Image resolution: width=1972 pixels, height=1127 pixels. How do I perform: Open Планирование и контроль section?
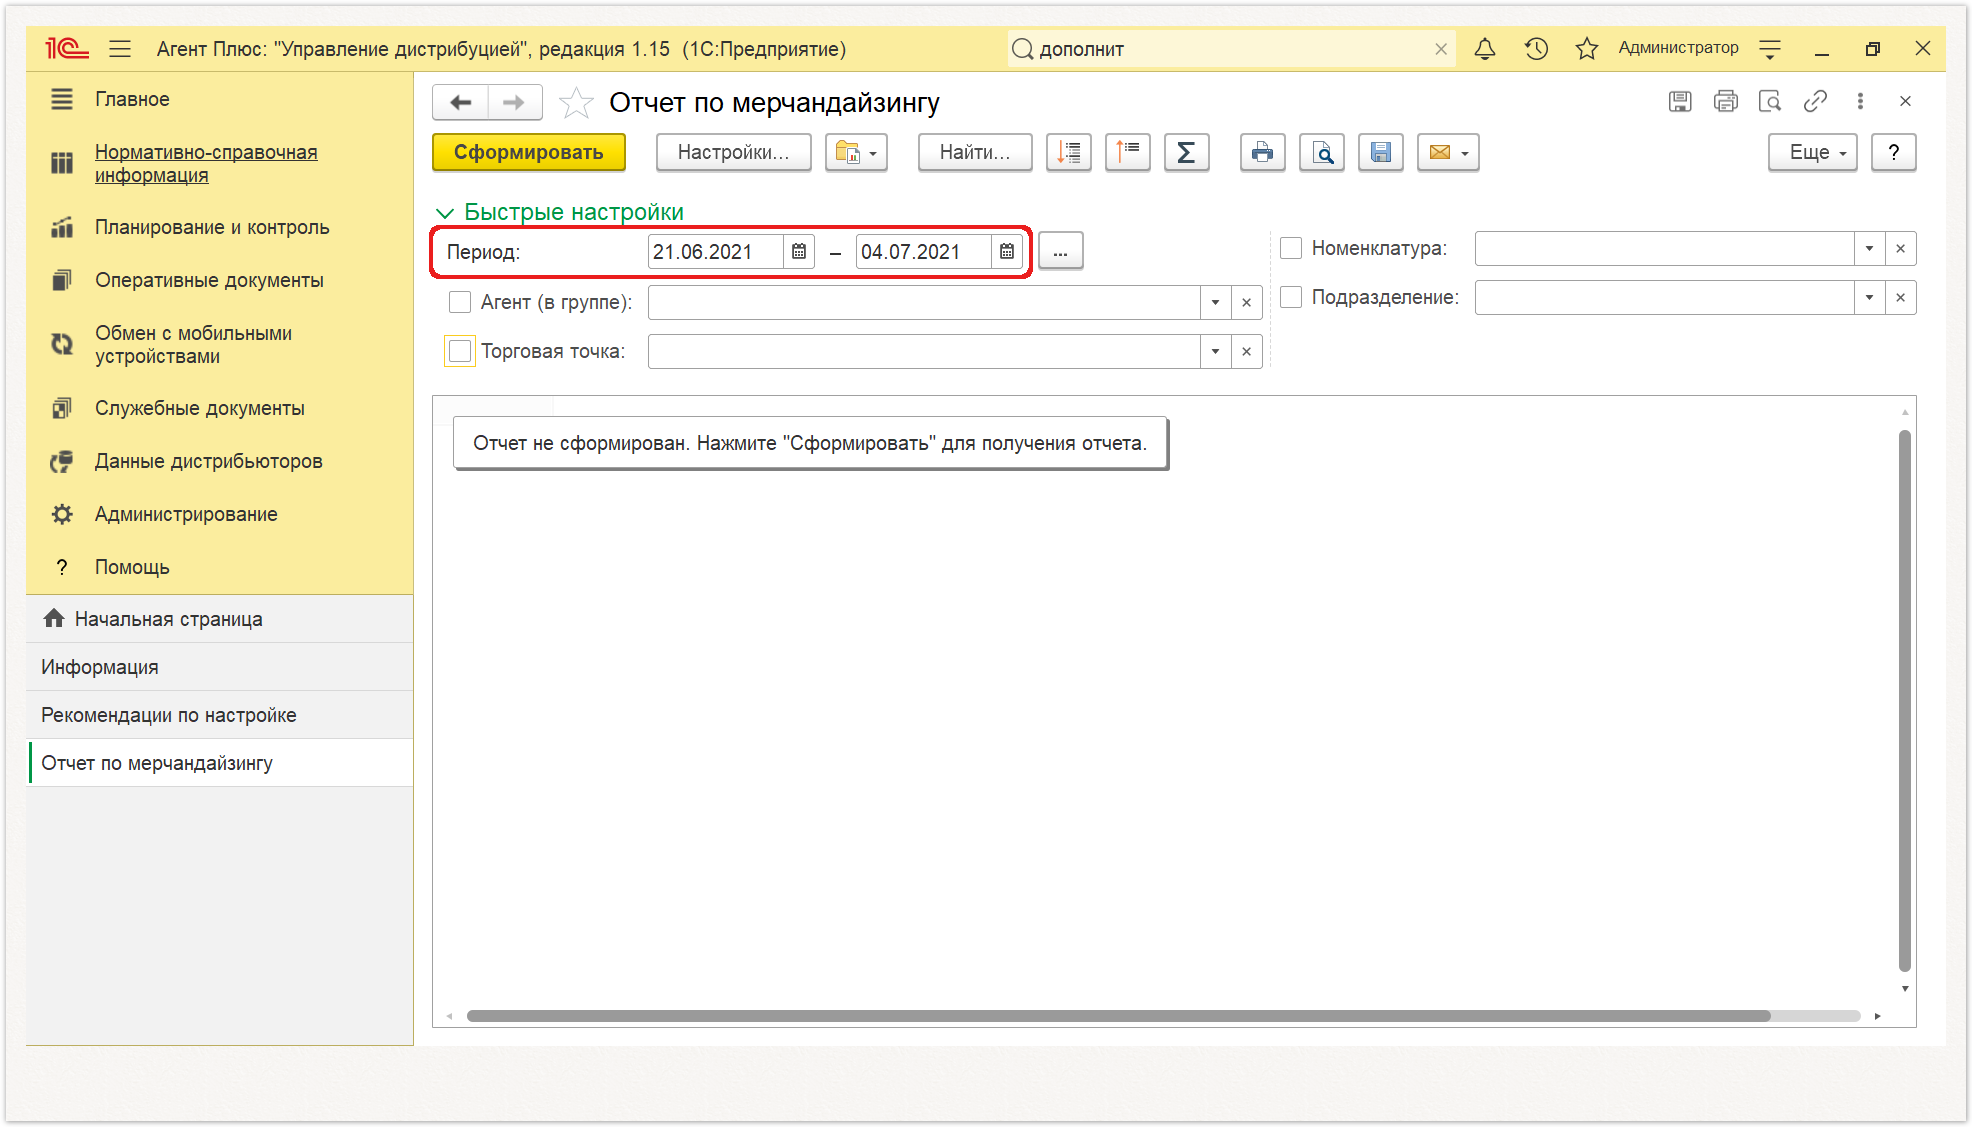[212, 227]
